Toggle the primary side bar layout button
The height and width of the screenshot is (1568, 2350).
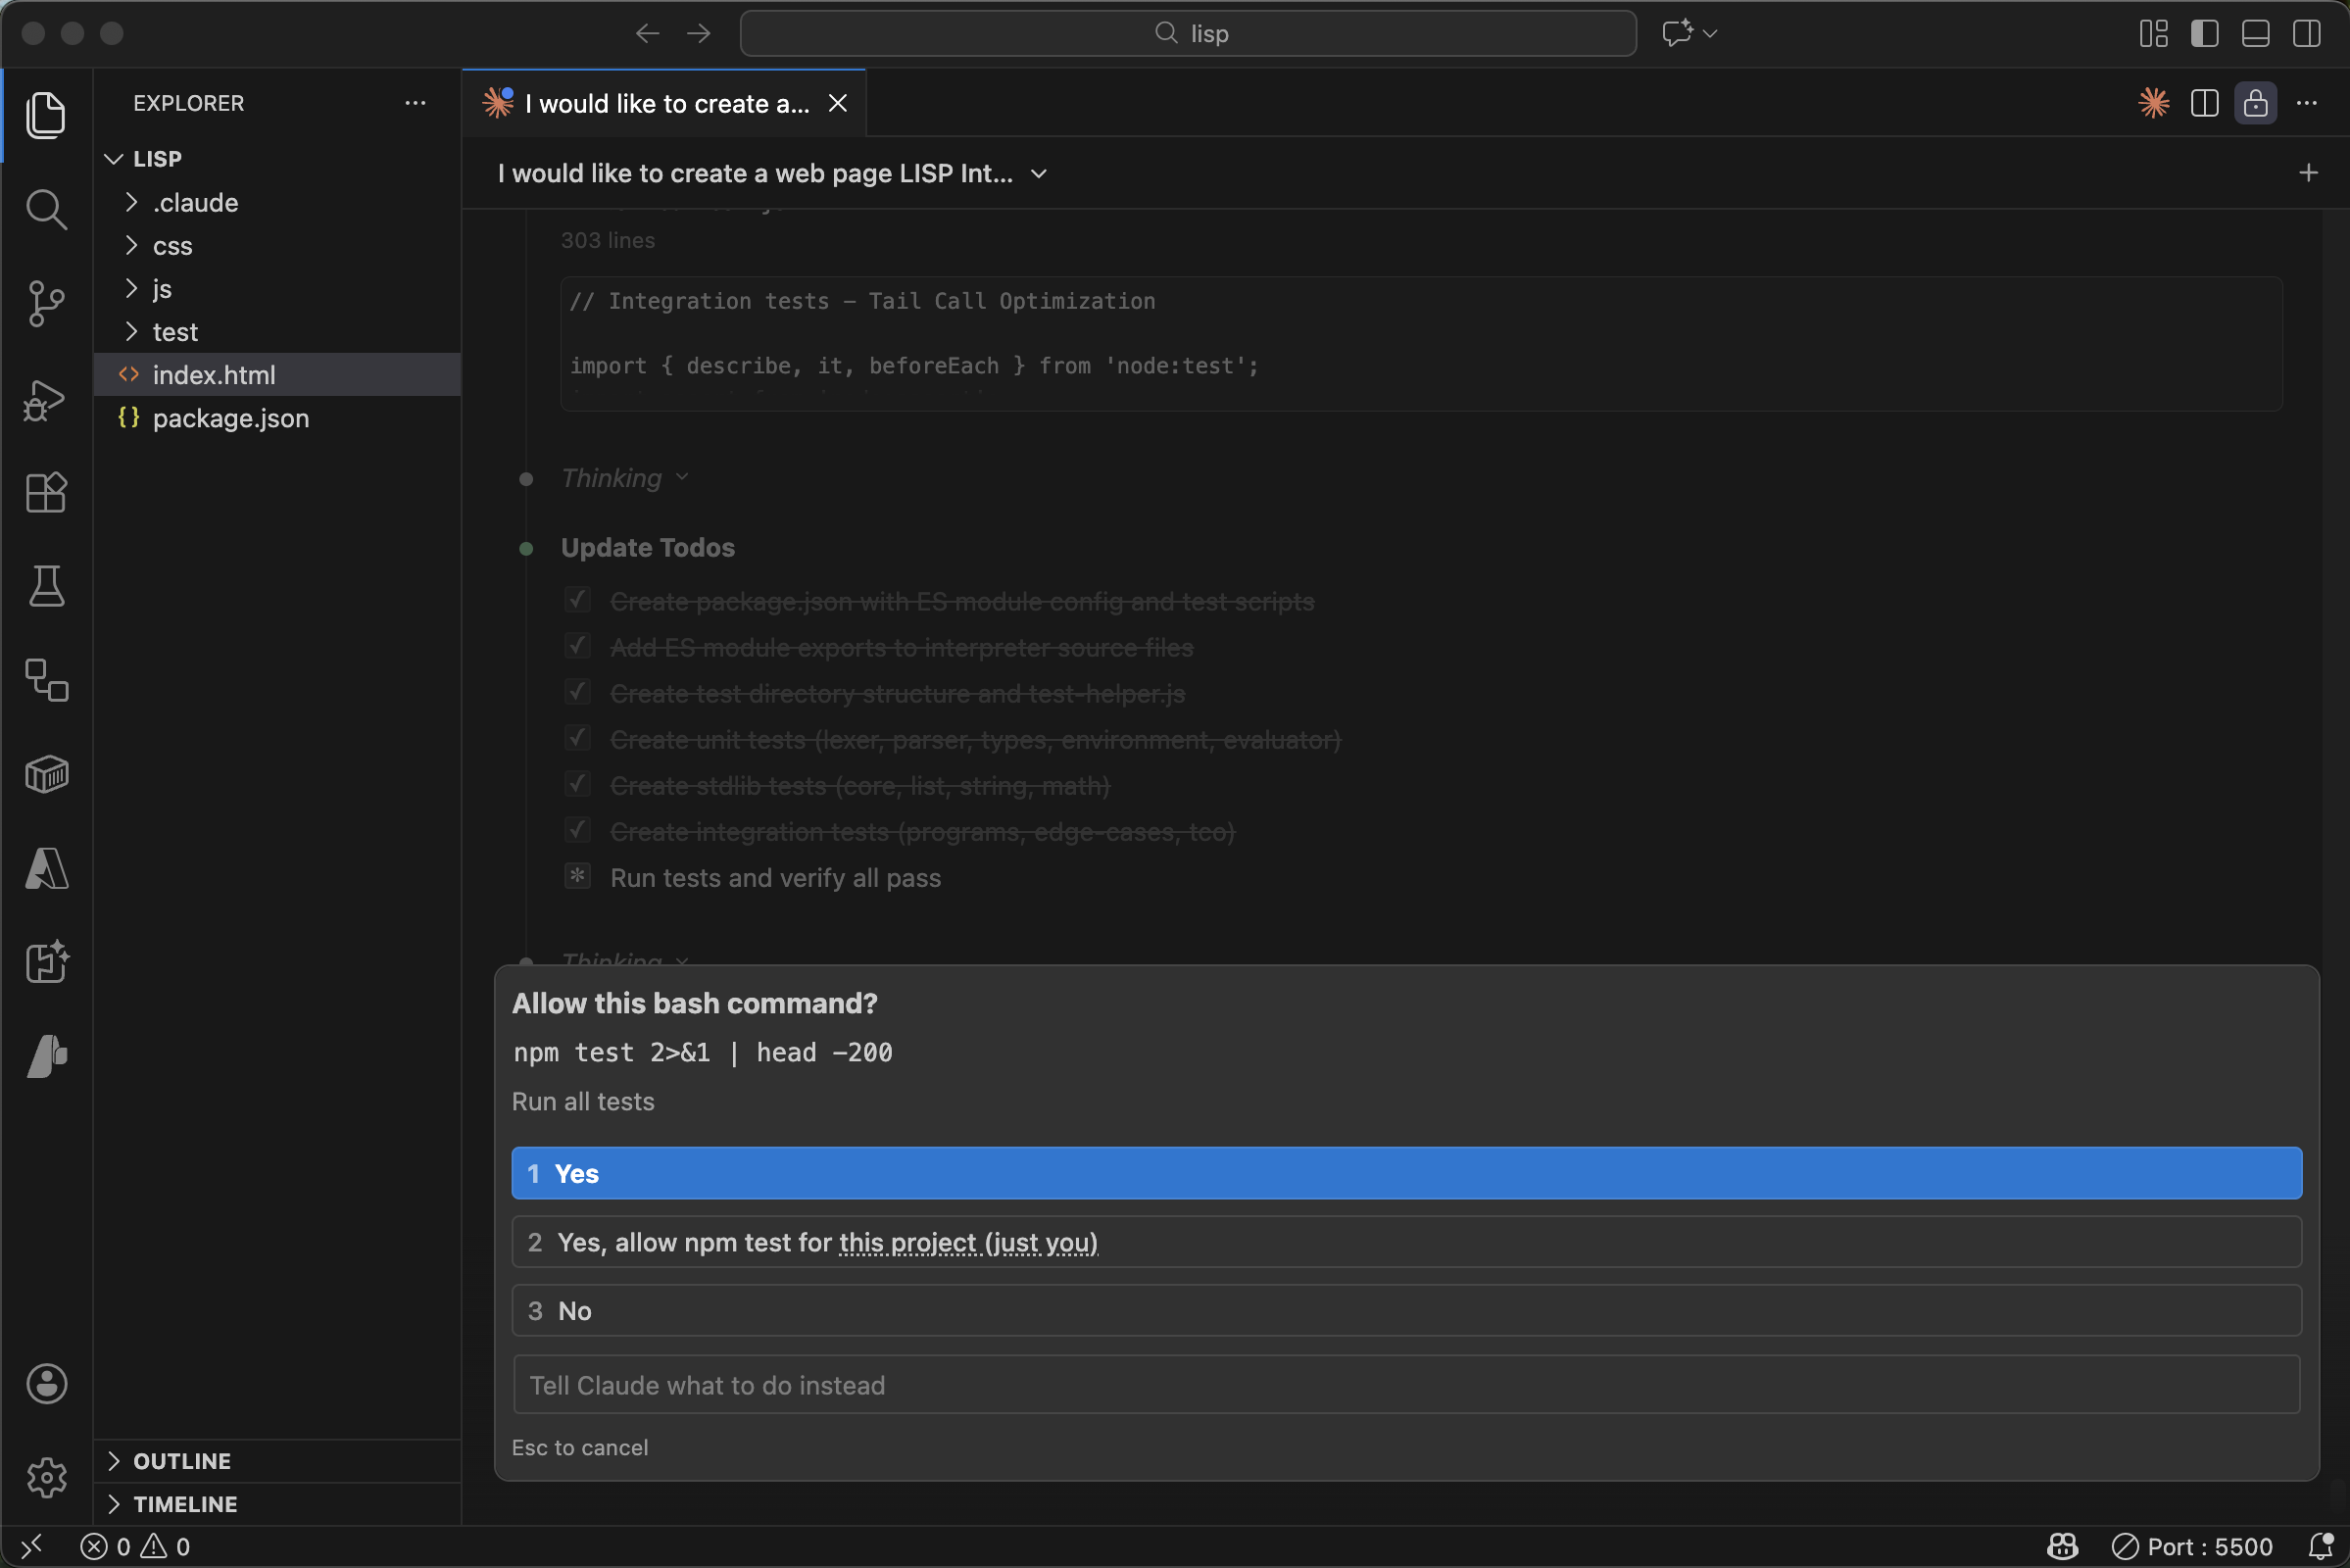tap(2204, 33)
